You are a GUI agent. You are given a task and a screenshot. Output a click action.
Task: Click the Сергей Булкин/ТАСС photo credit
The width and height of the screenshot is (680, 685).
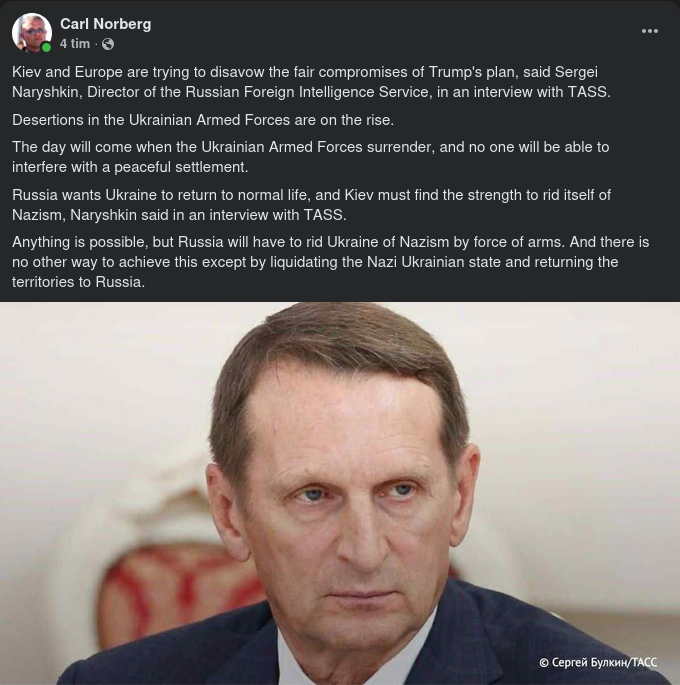point(598,662)
